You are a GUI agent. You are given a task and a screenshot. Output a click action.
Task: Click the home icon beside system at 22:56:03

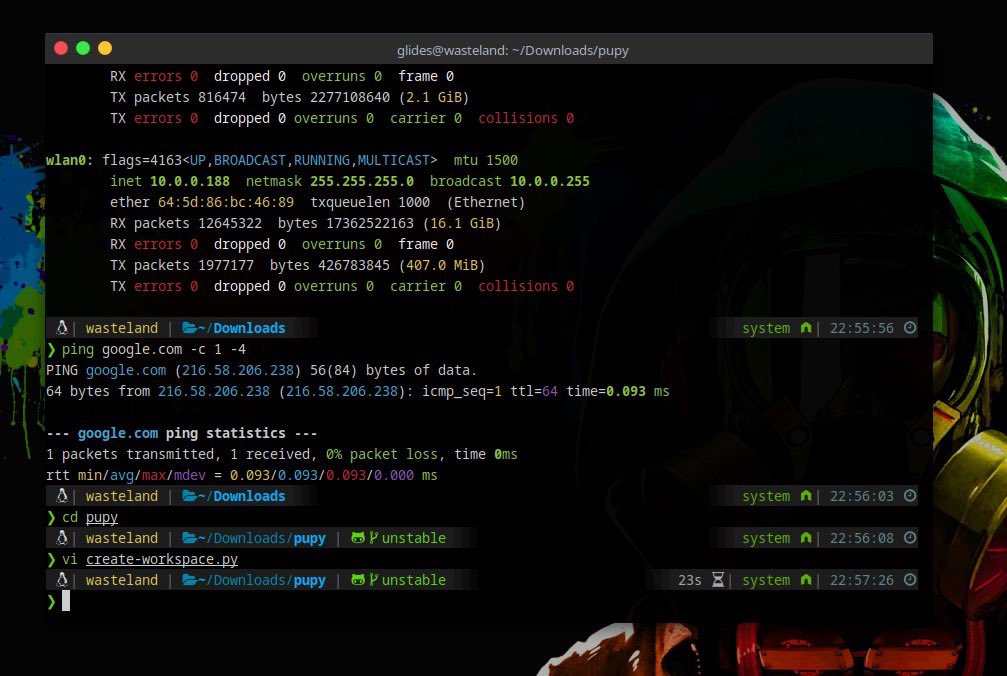805,496
